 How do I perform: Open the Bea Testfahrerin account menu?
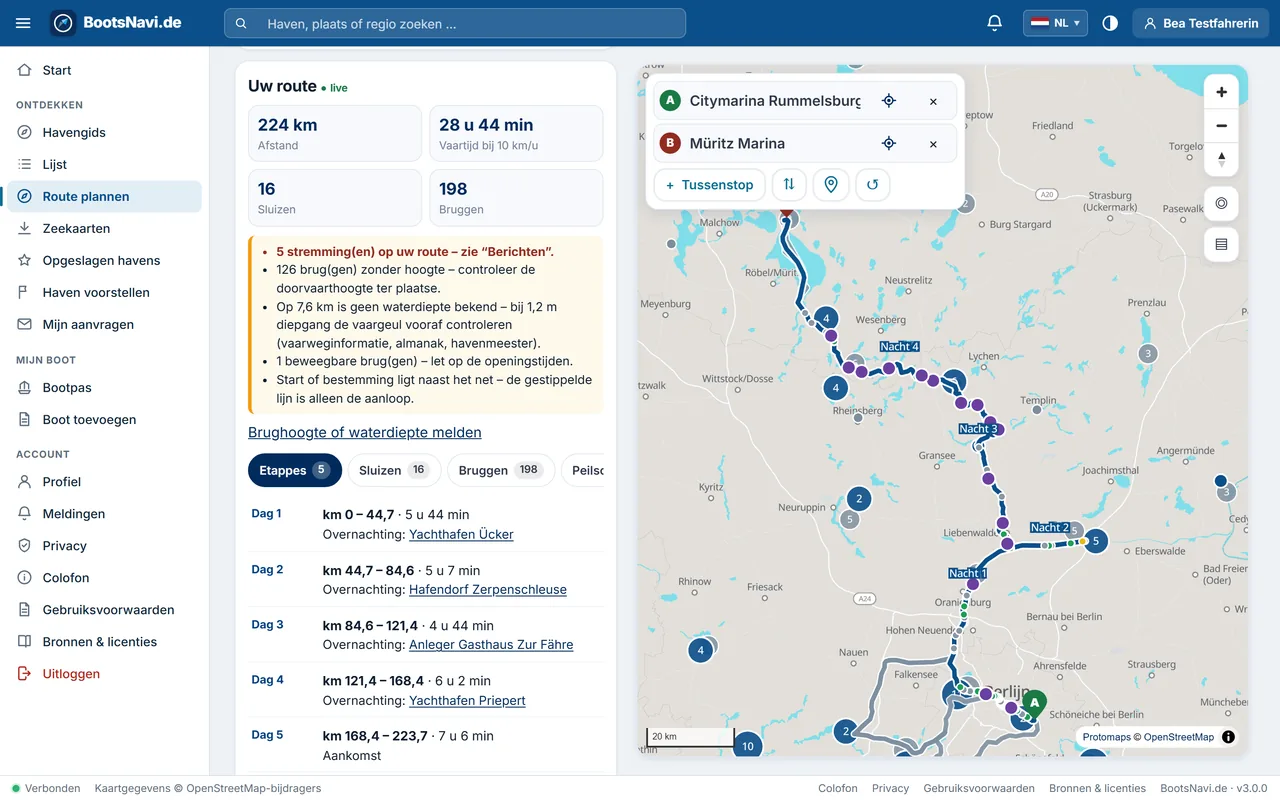[x=1200, y=23]
